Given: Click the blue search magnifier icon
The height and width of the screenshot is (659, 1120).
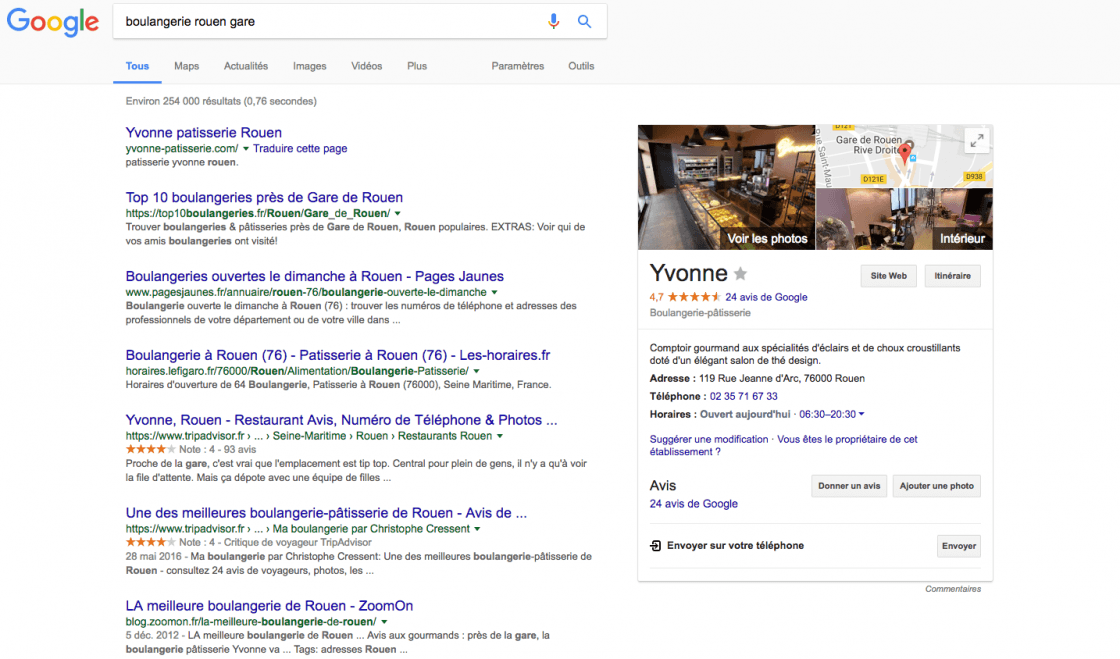Looking at the screenshot, I should tap(584, 21).
